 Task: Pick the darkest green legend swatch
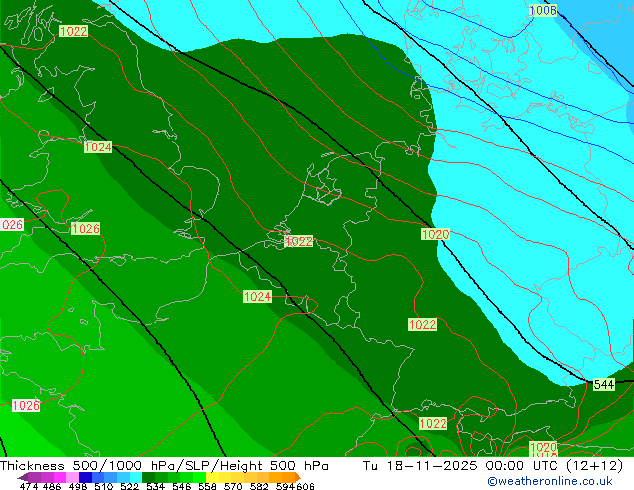[x=148, y=477]
